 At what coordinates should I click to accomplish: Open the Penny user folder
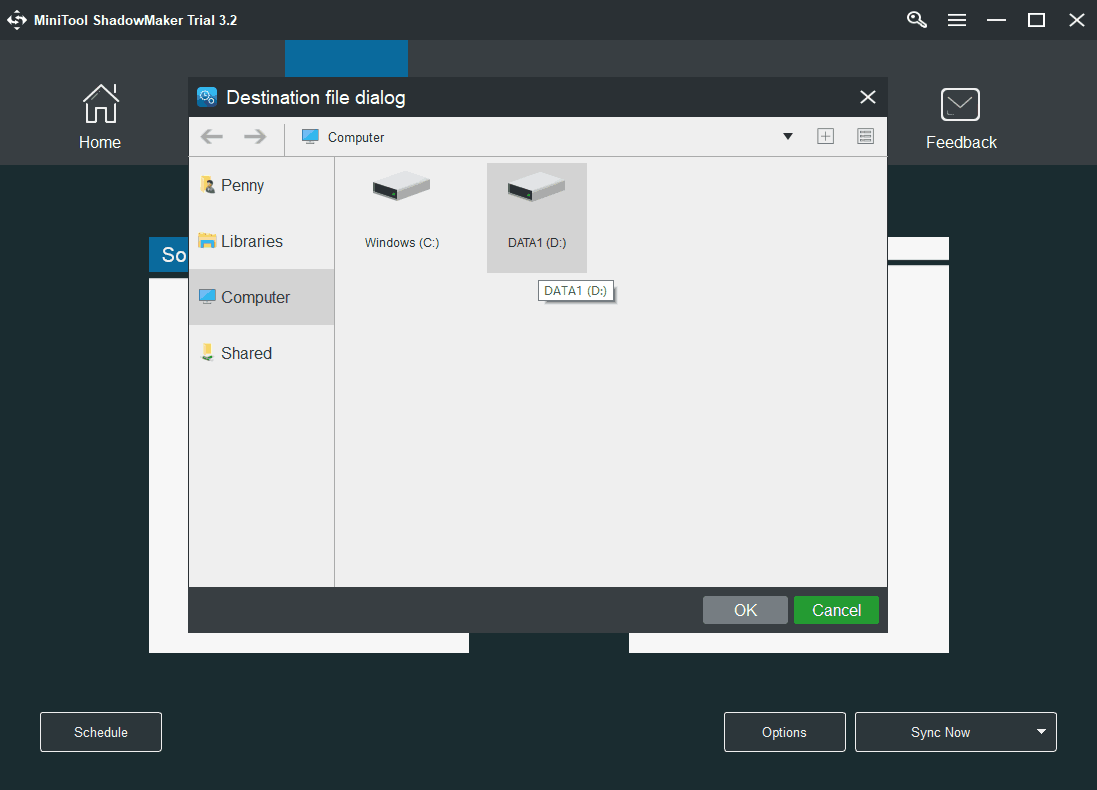262,185
